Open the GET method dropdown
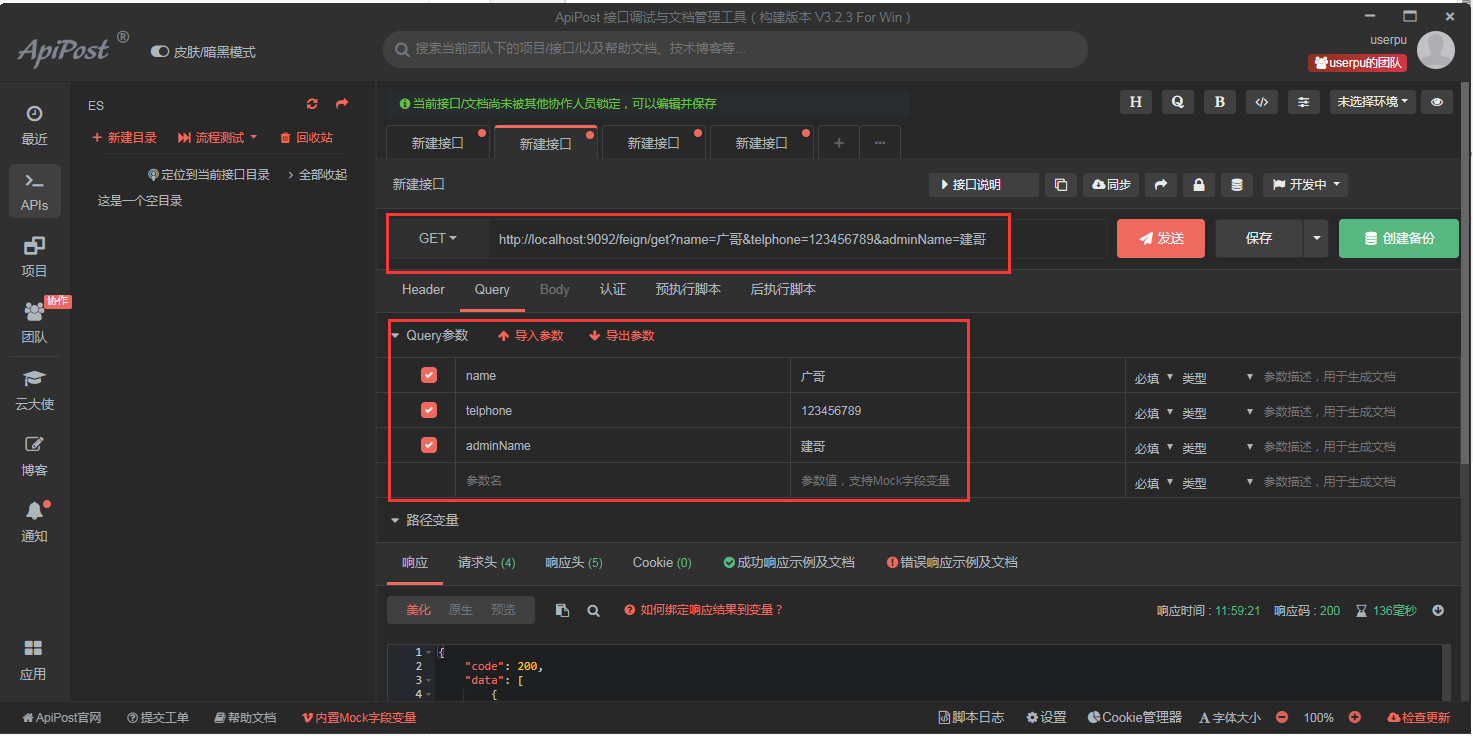Screen dimensions: 1473x736 [x=437, y=238]
